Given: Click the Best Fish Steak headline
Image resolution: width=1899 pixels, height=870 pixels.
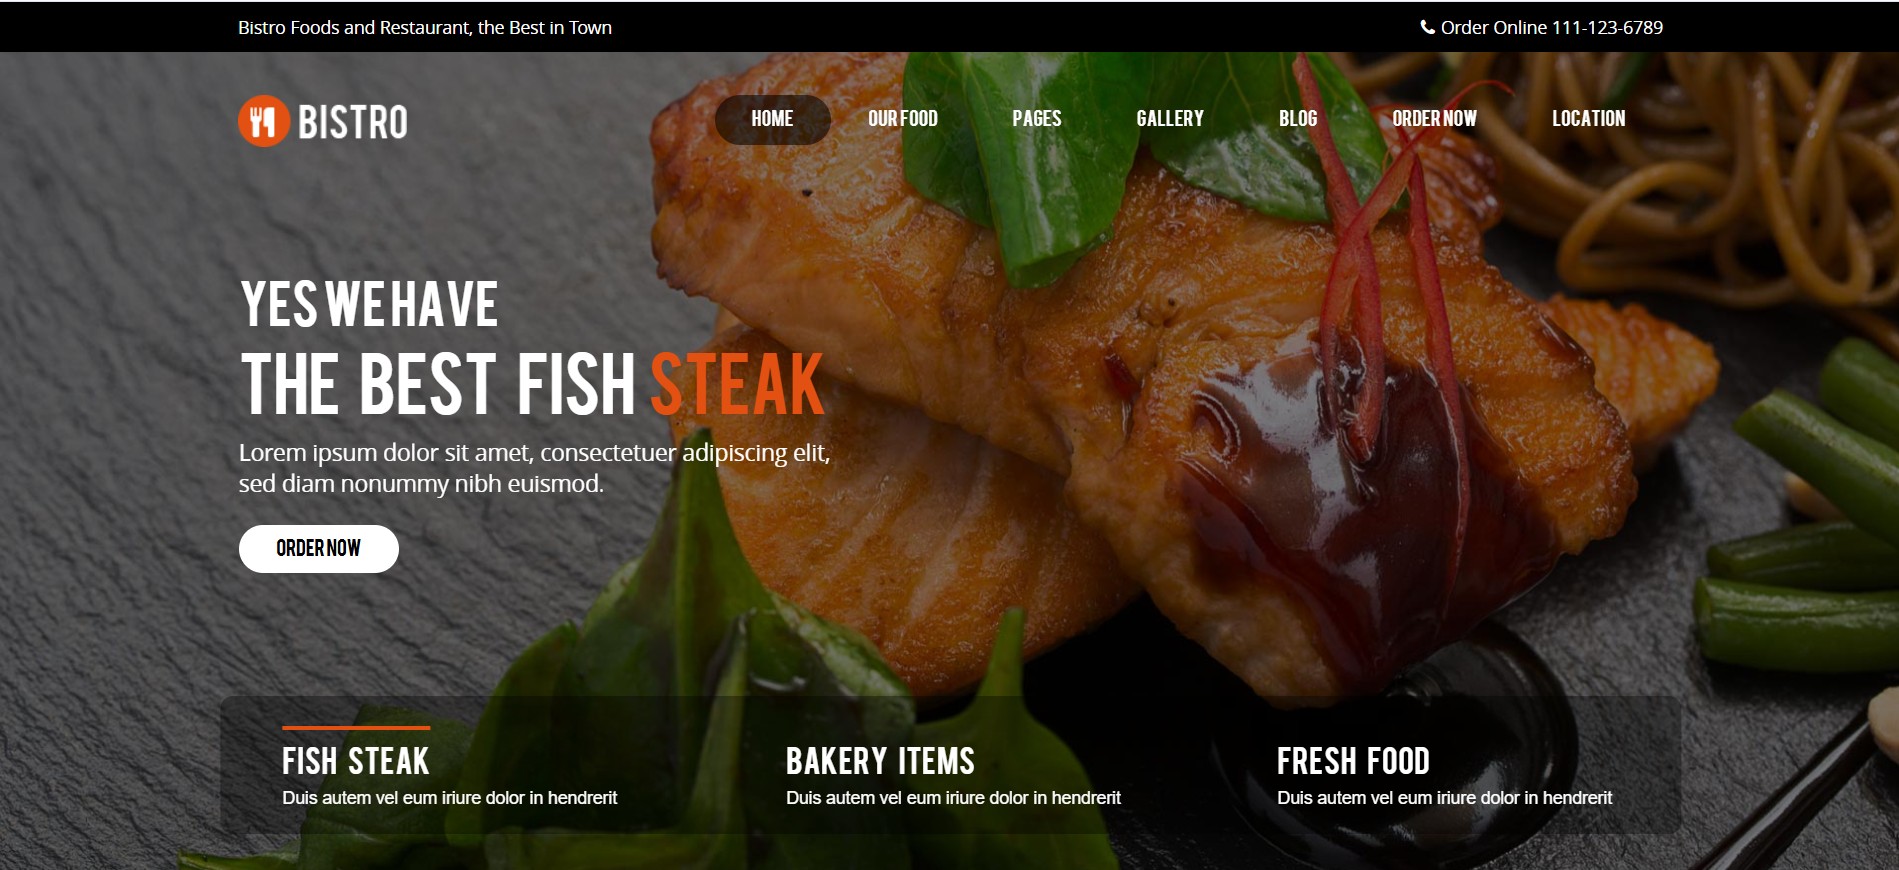Looking at the screenshot, I should coord(533,383).
